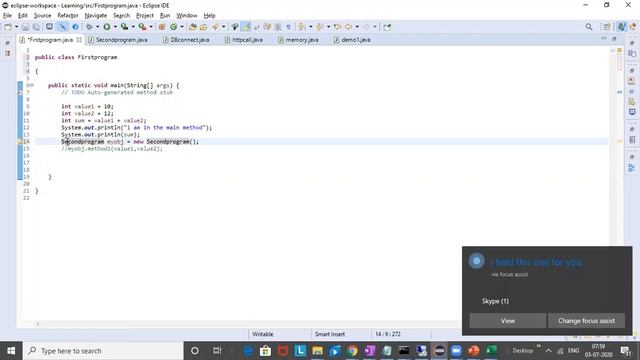Click the green Run button icon

[107, 27]
